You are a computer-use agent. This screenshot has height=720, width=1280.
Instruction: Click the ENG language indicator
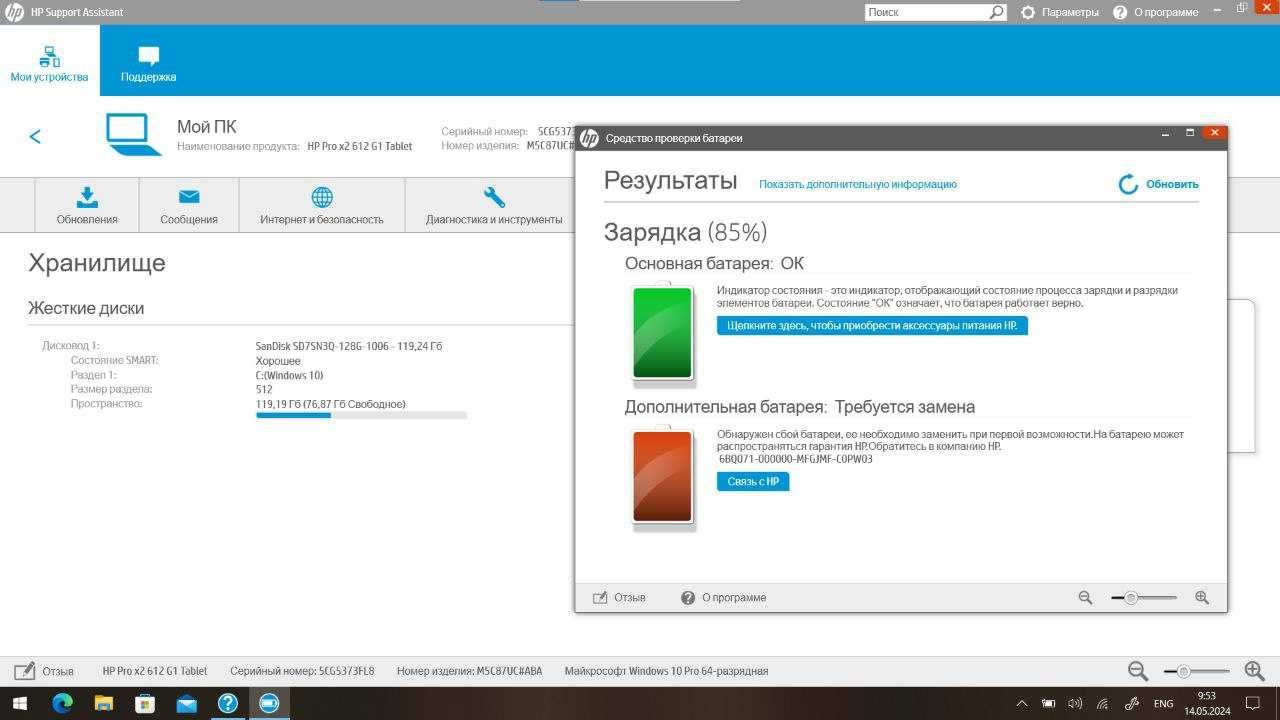point(1163,704)
